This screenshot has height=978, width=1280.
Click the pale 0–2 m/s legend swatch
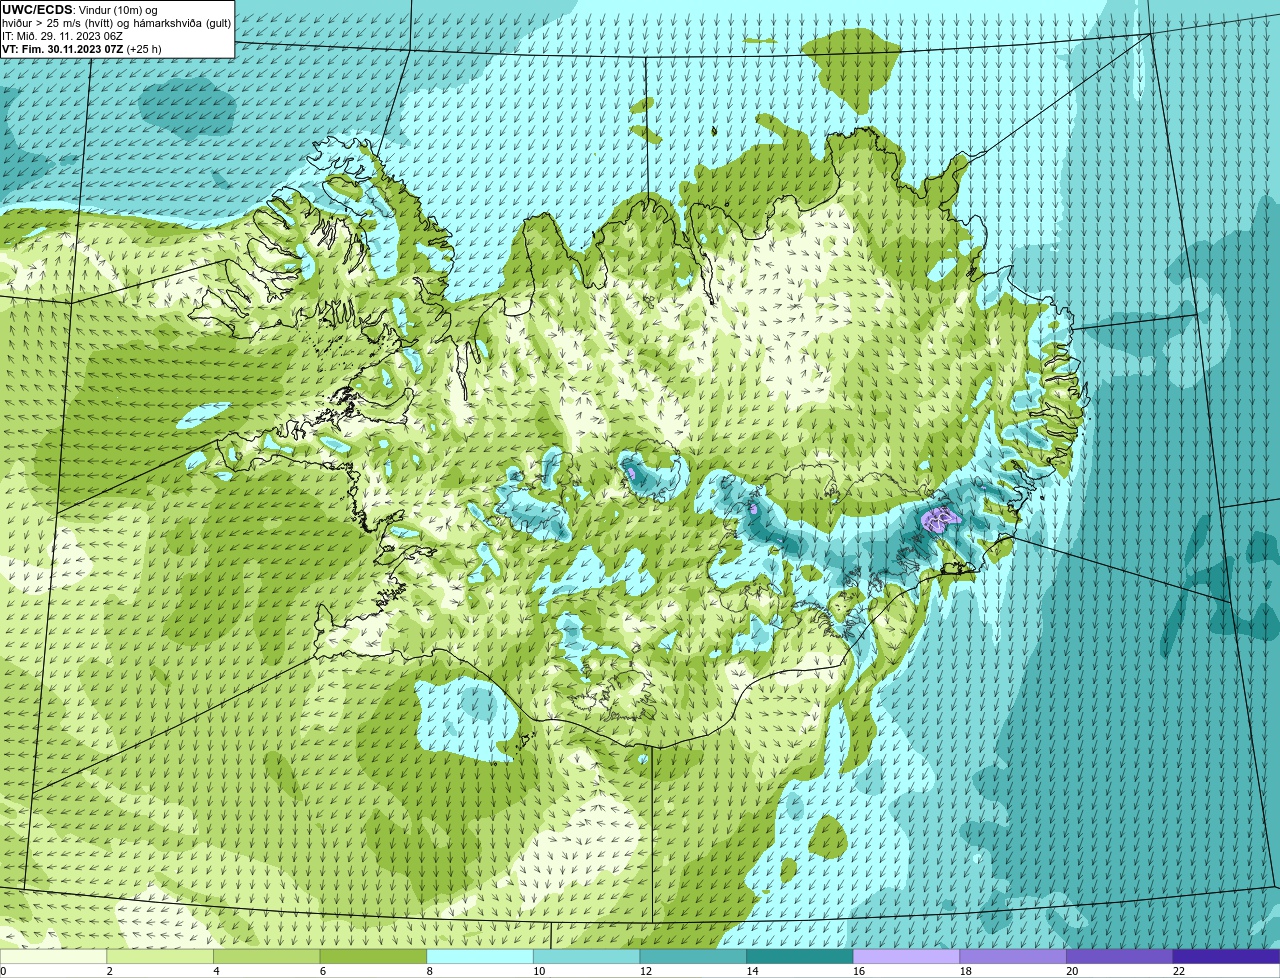point(53,956)
